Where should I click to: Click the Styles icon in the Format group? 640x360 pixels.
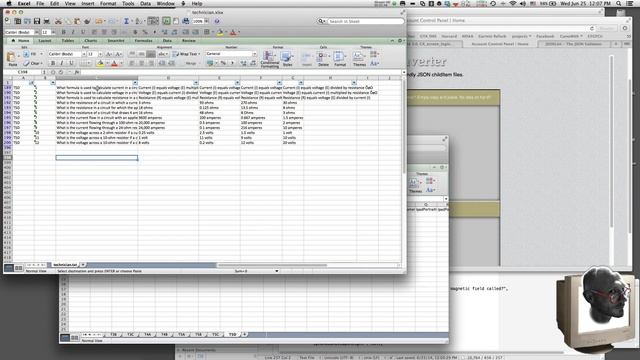click(287, 58)
